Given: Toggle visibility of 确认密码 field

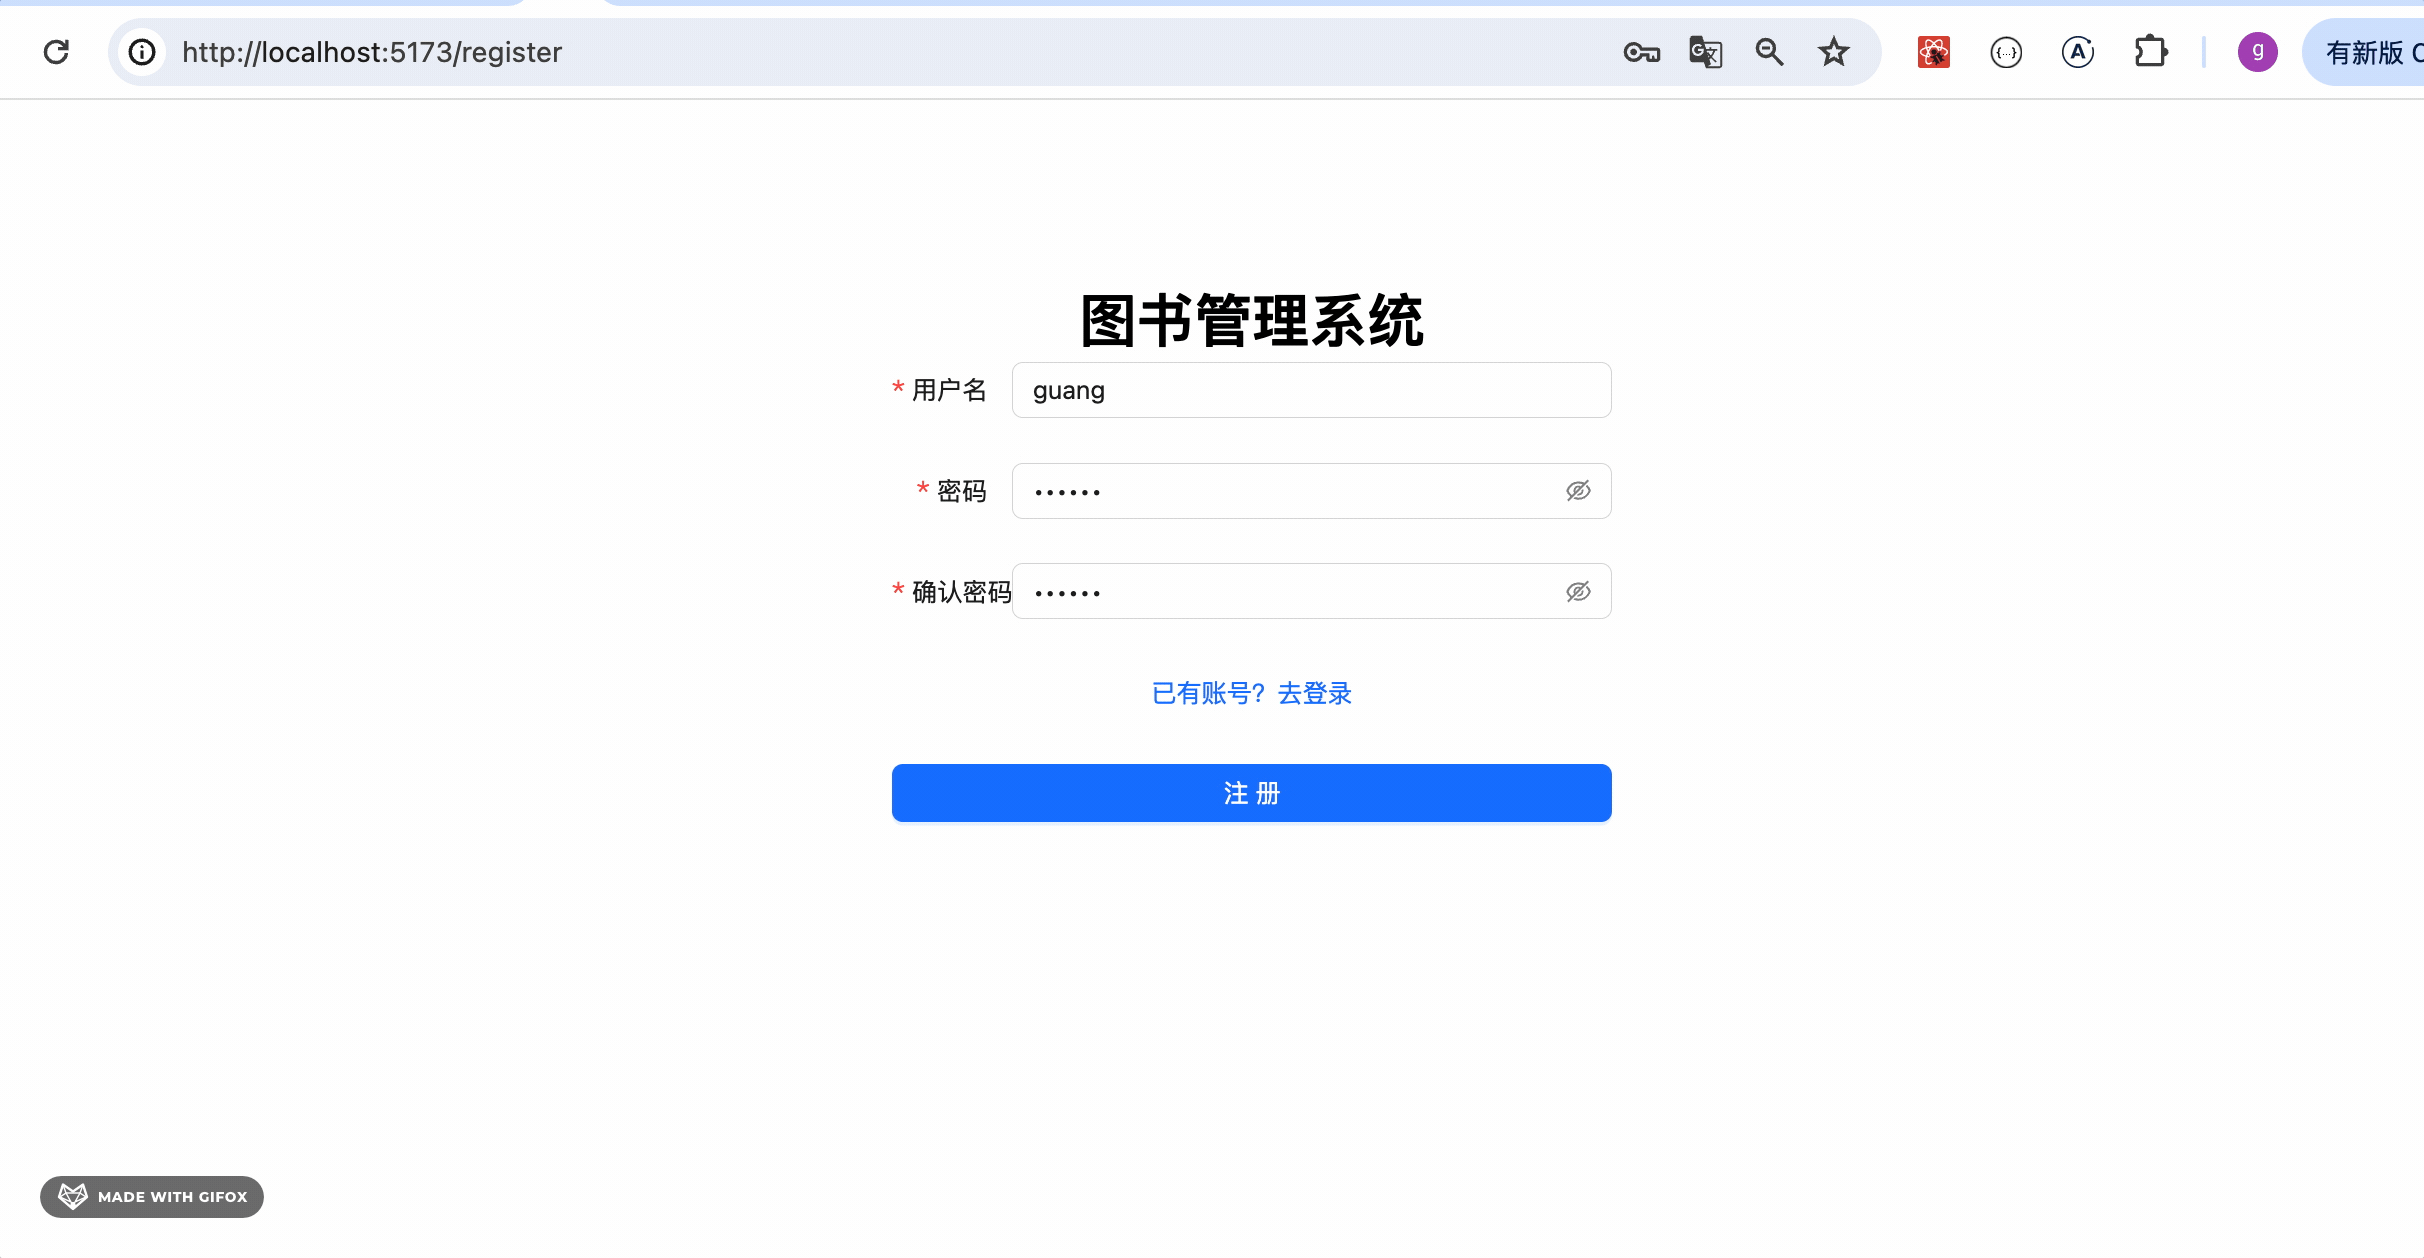Looking at the screenshot, I should pos(1578,592).
